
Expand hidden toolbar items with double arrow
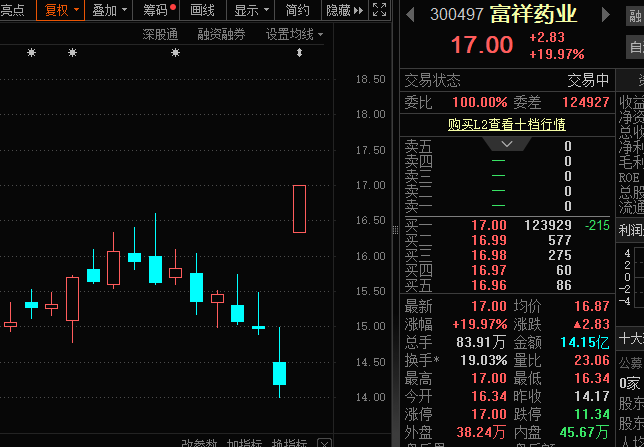(x=362, y=11)
